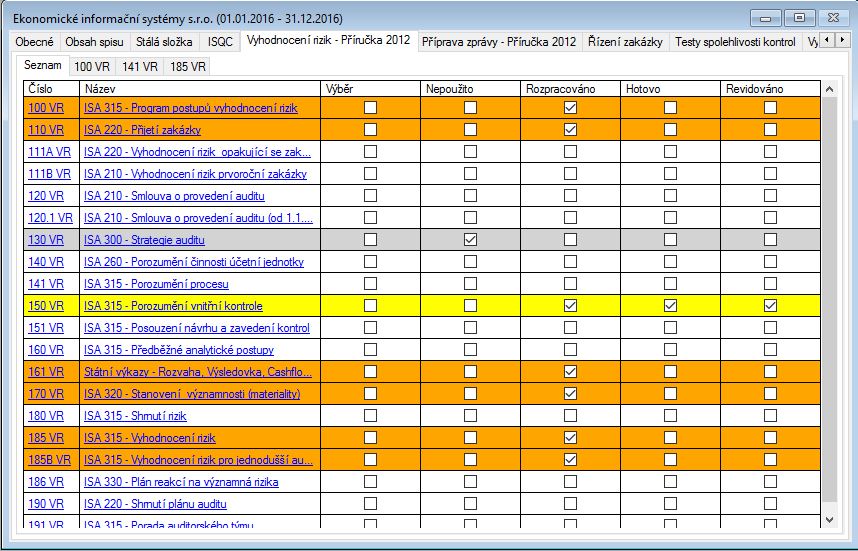858x551 pixels.
Task: Uncheck Nepoužito for 130 VR
Action: click(470, 240)
